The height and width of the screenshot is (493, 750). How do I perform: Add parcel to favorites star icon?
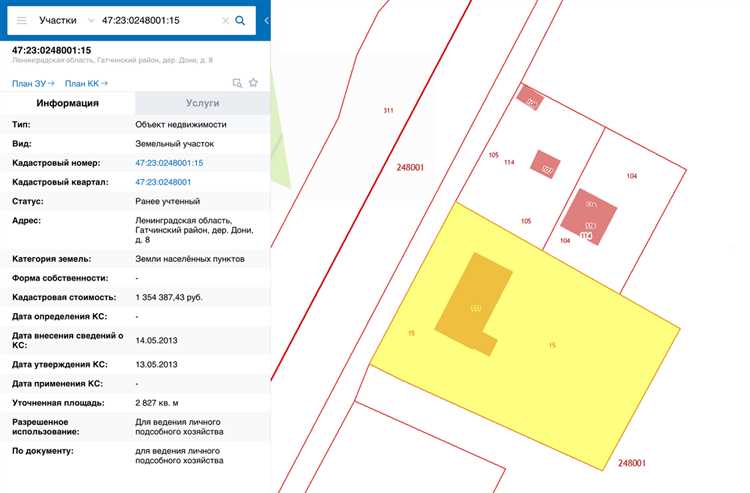(254, 83)
